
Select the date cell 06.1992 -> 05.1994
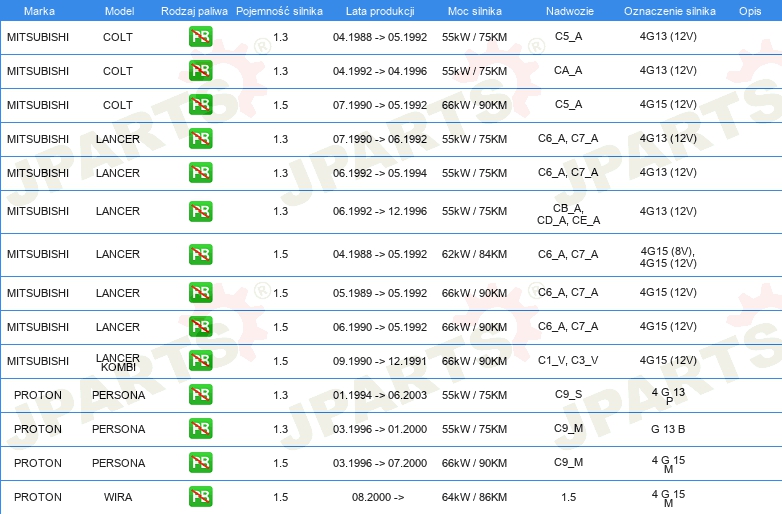[380, 173]
